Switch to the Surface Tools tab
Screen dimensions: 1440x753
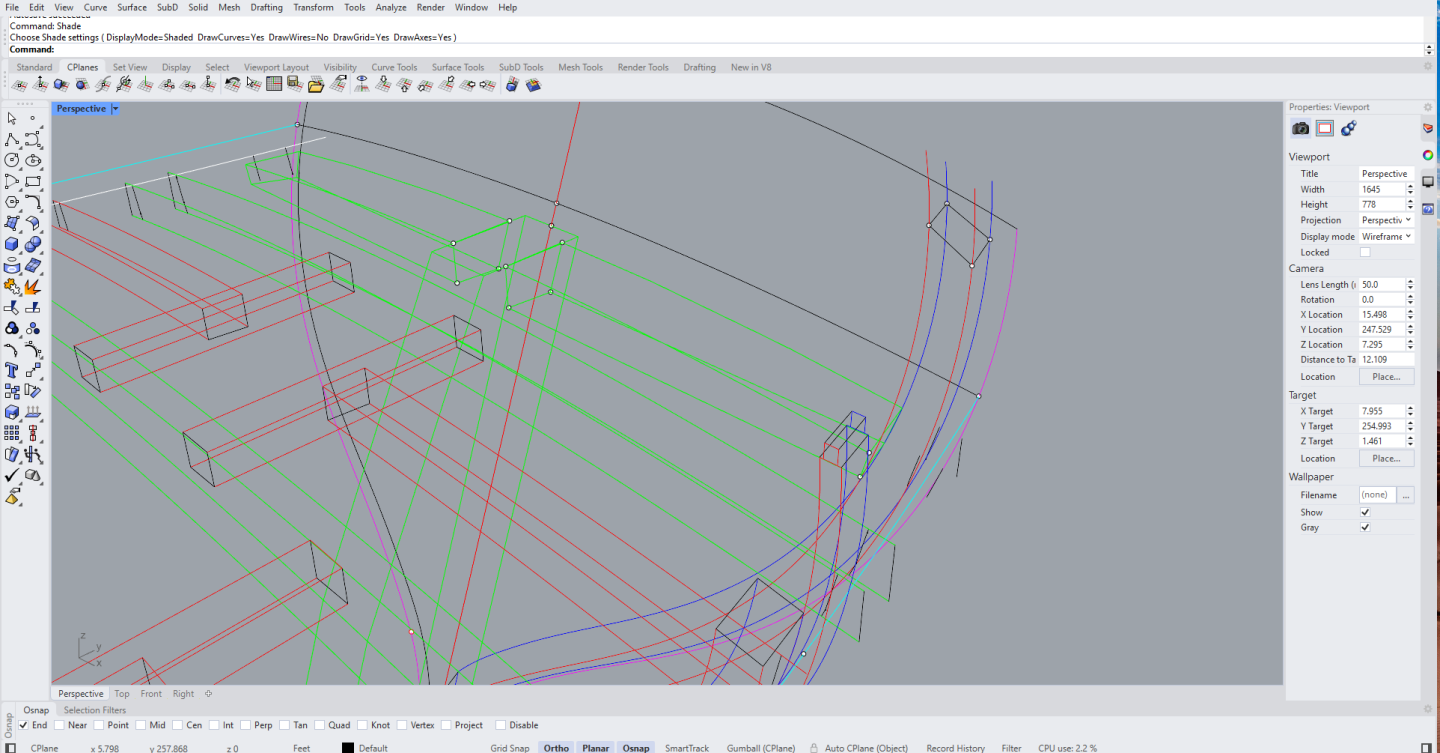pos(458,67)
